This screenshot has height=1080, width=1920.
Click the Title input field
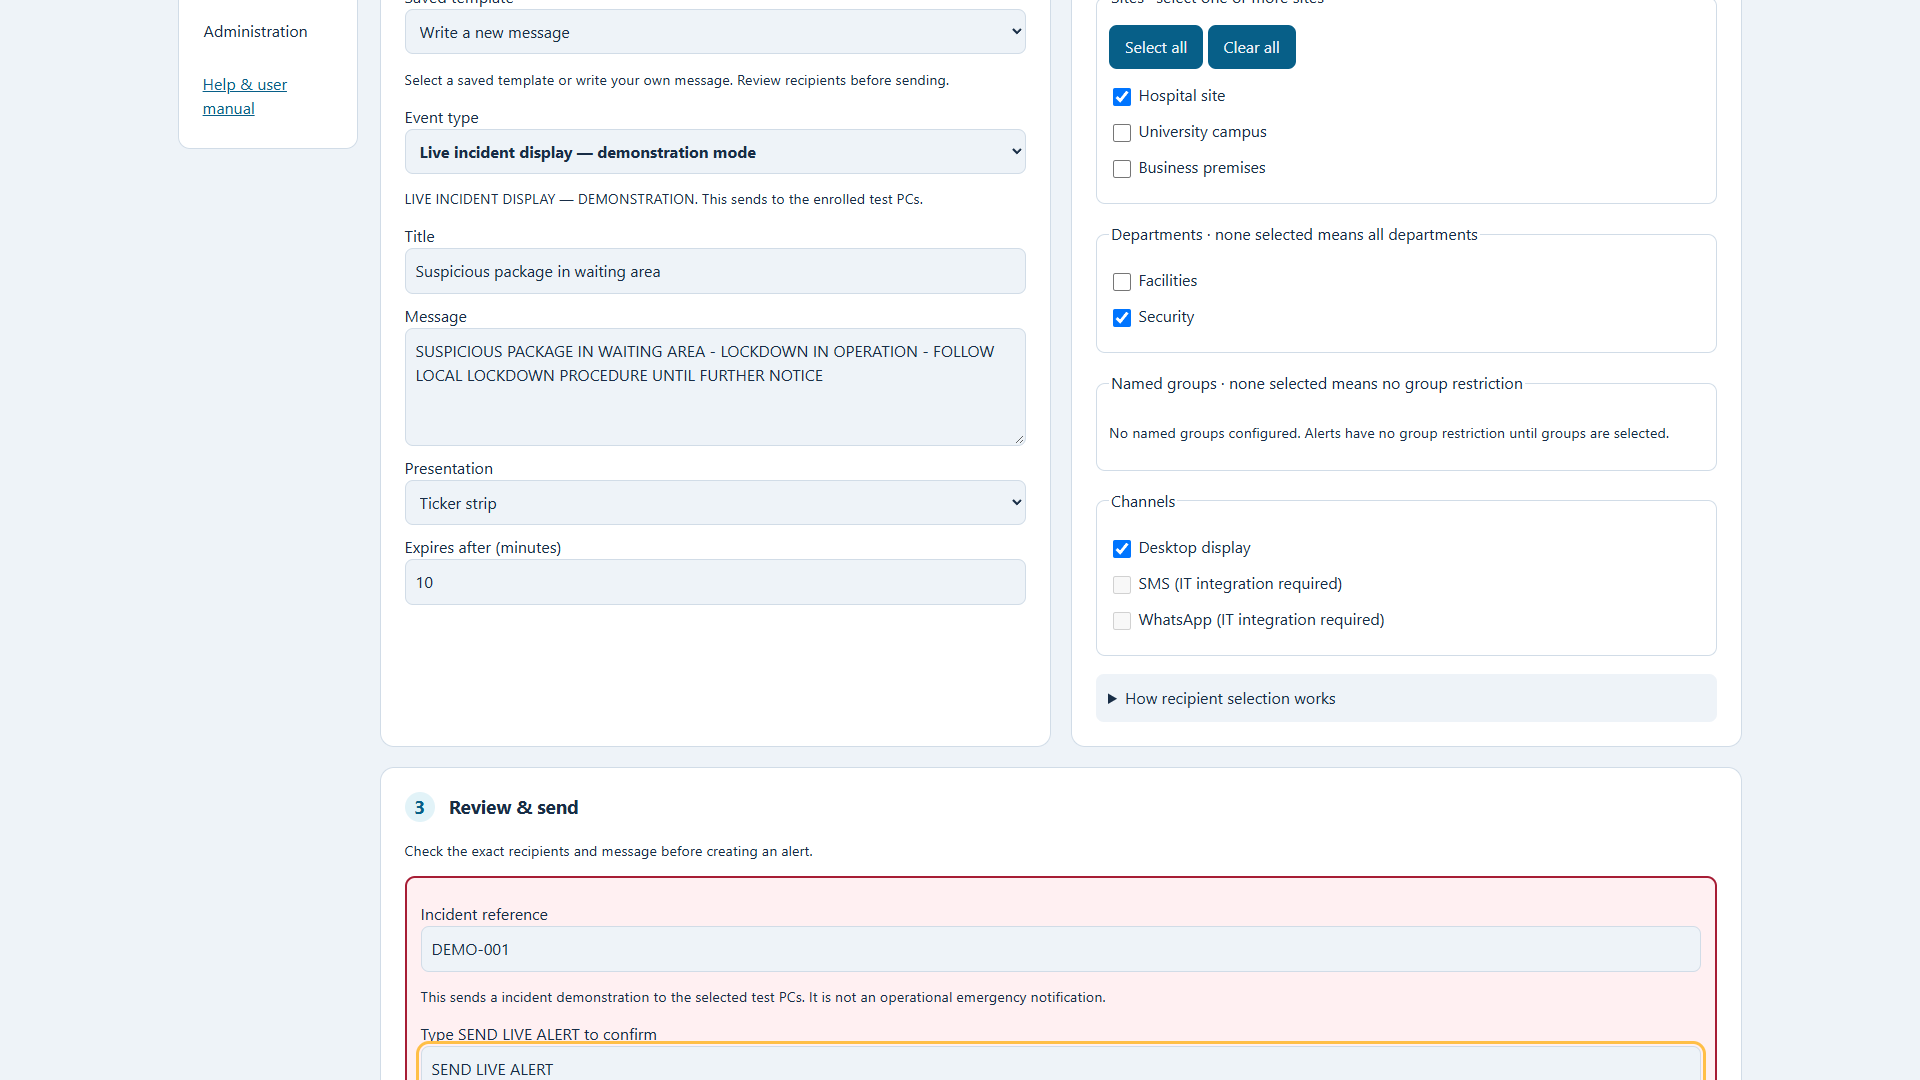715,271
